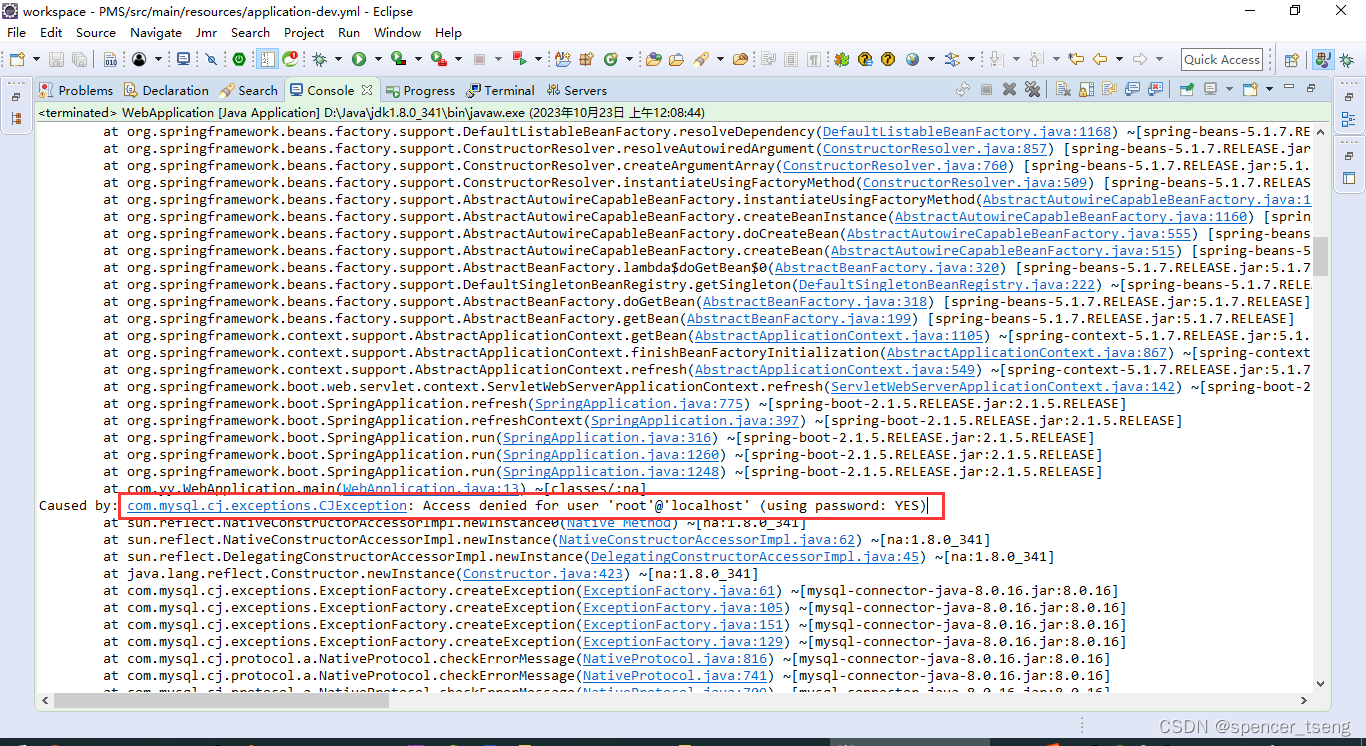Open a New Java Project with the wizard icon
Image resolution: width=1366 pixels, height=746 pixels.
point(560,59)
